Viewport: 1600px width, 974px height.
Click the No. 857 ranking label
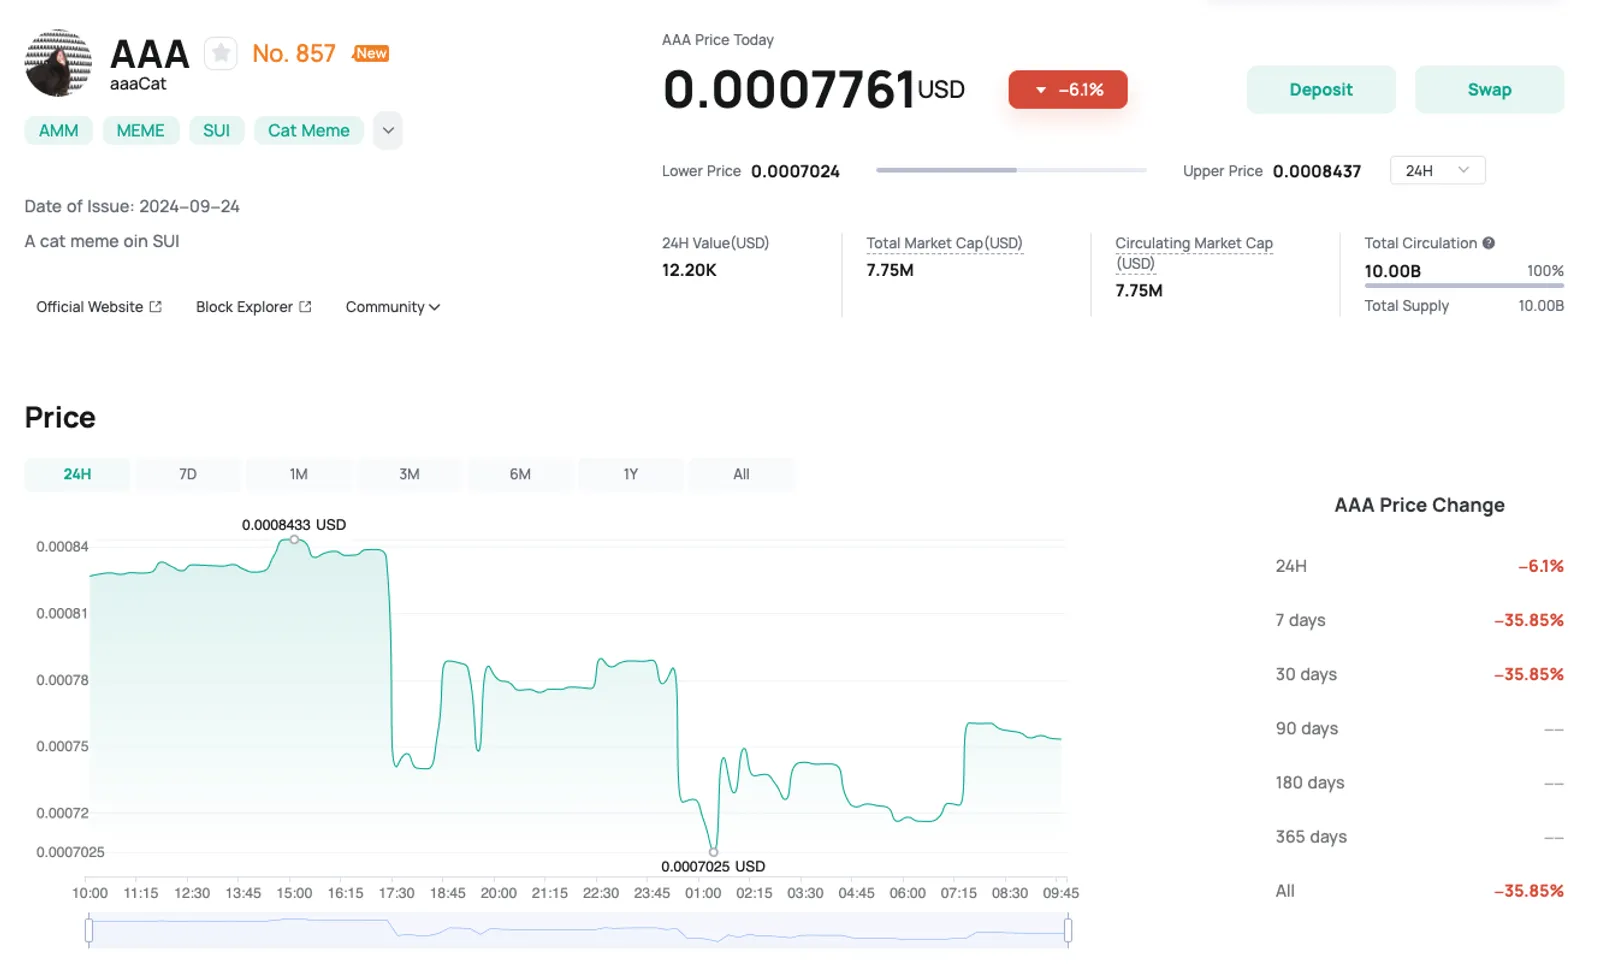tap(294, 53)
